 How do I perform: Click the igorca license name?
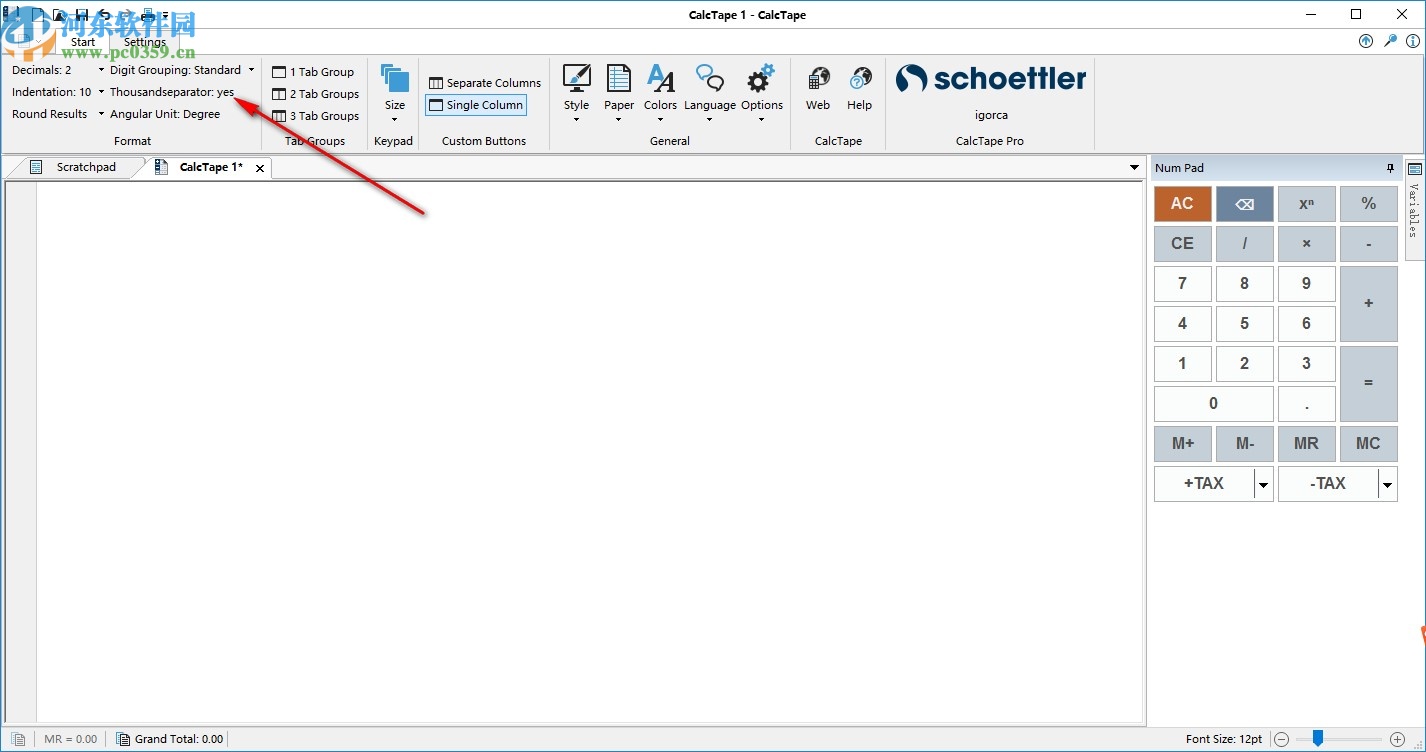[991, 115]
